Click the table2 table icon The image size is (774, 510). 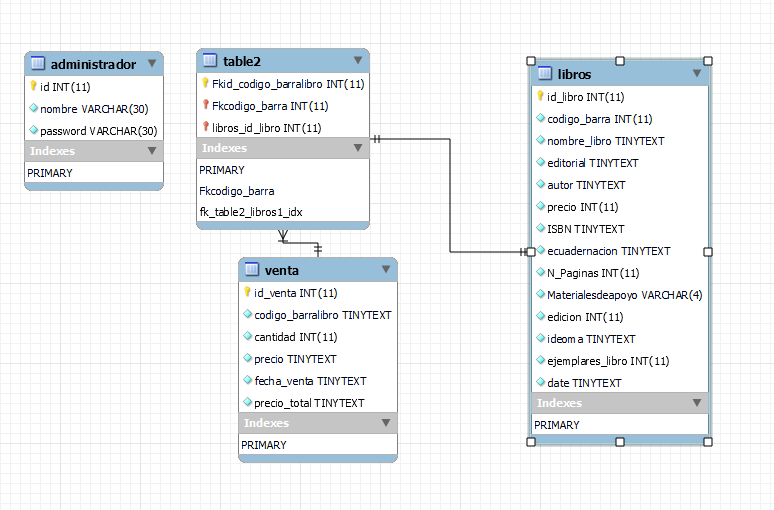pyautogui.click(x=210, y=60)
